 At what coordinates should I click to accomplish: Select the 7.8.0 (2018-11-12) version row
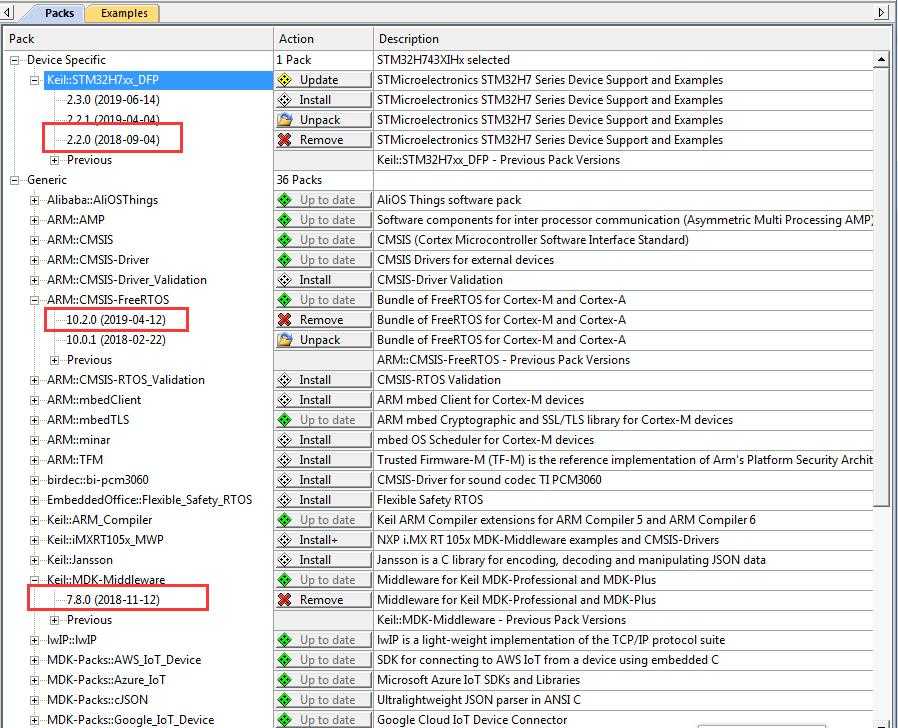coord(113,600)
